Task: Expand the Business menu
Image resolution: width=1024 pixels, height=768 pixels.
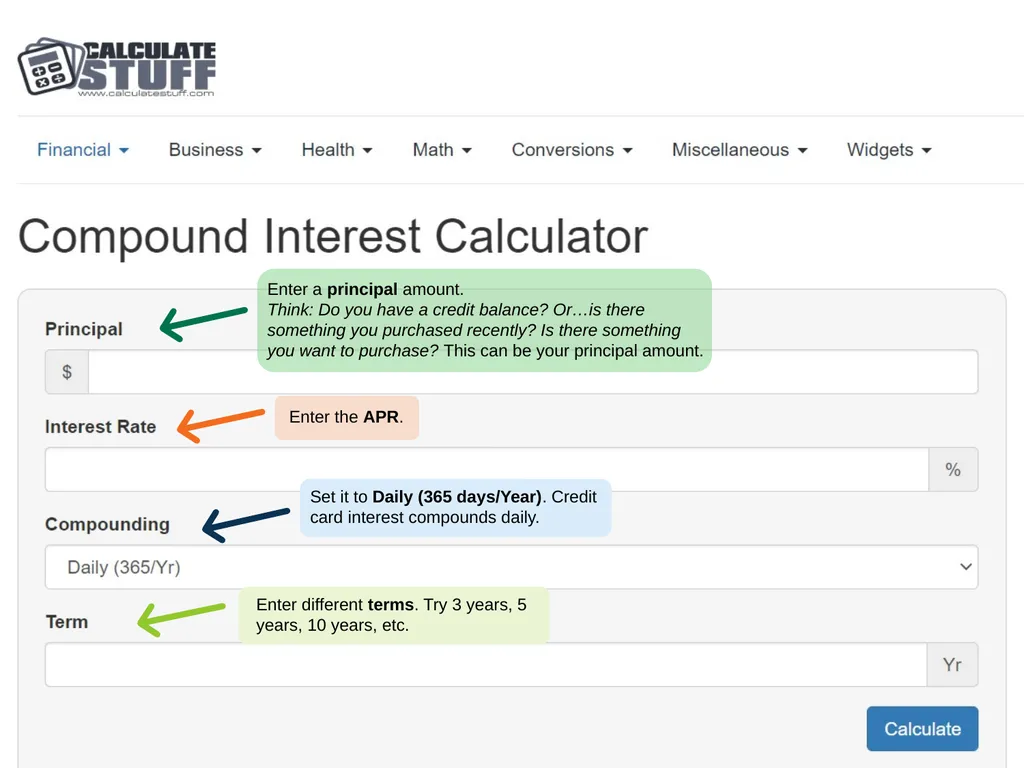Action: (x=215, y=150)
